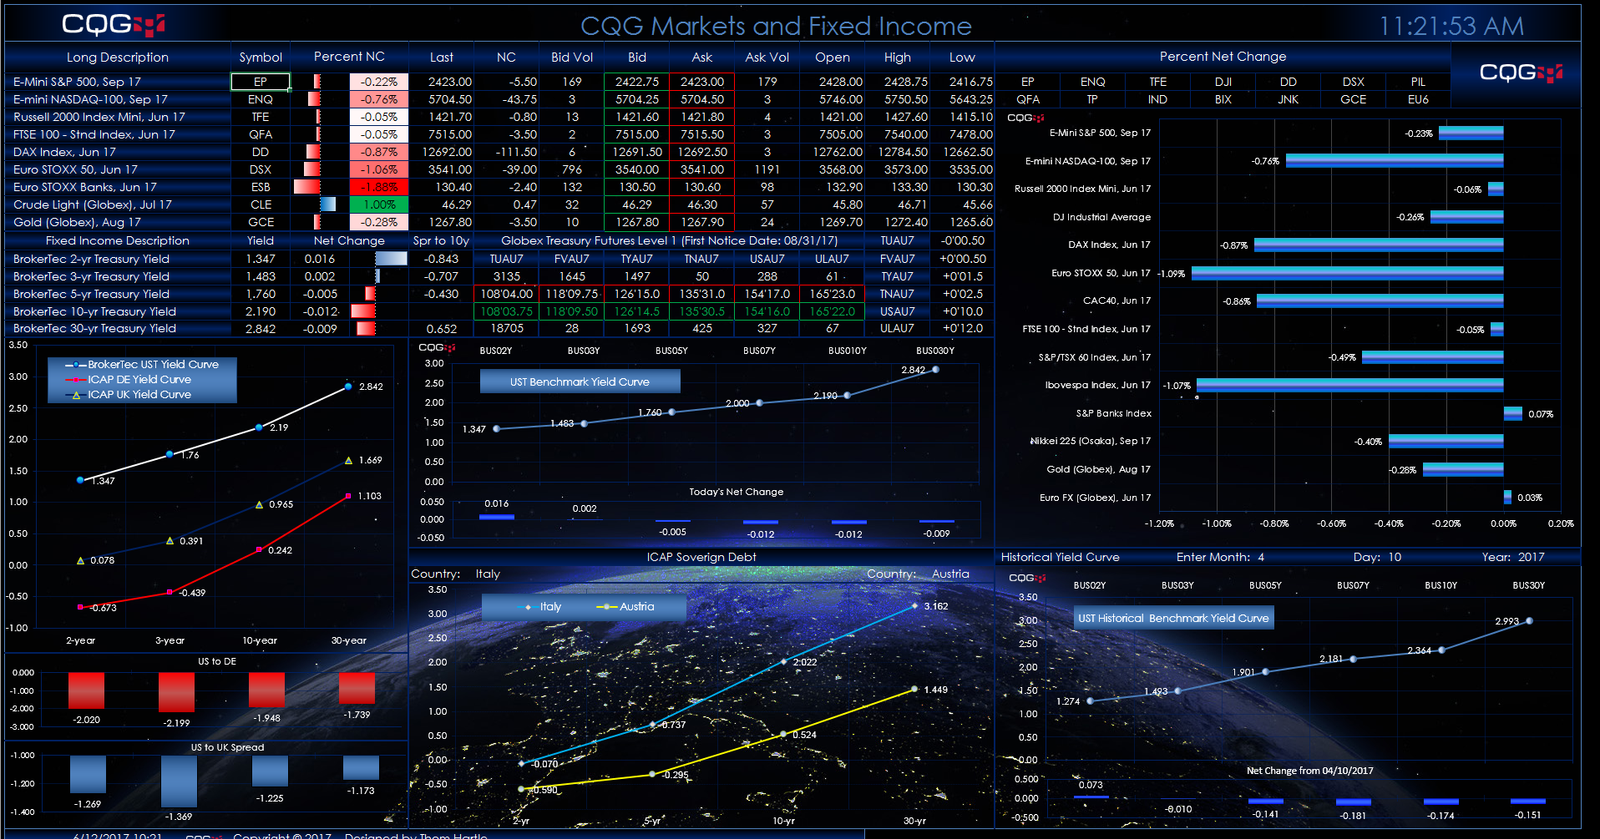Click the -1.06% Euro STOXX 50 percent cell
The image size is (1600, 839).
[379, 170]
